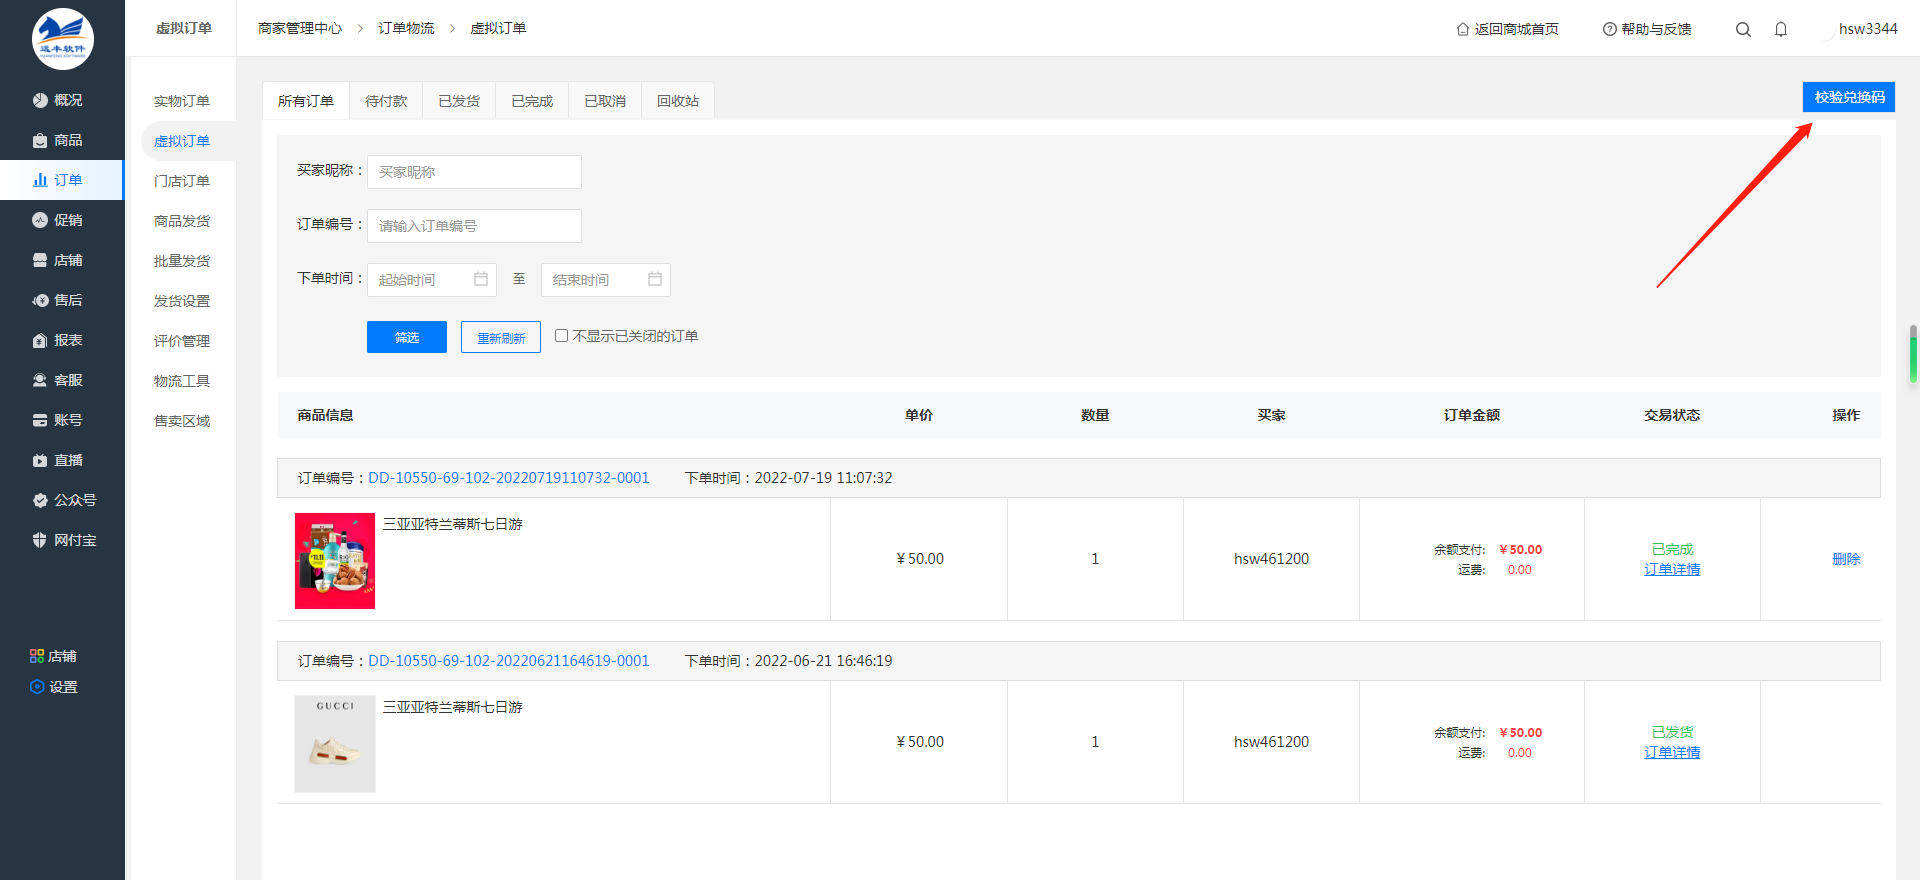This screenshot has width=1920, height=880.
Task: Click the home icon beside 返回商城首页
Action: (1463, 29)
